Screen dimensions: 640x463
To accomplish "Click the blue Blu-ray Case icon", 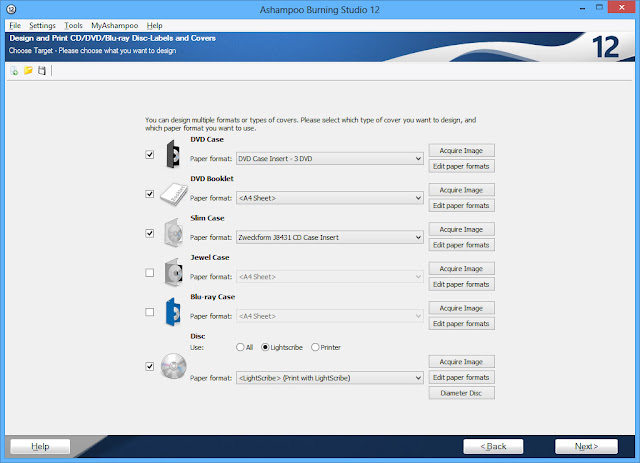I will (x=173, y=312).
